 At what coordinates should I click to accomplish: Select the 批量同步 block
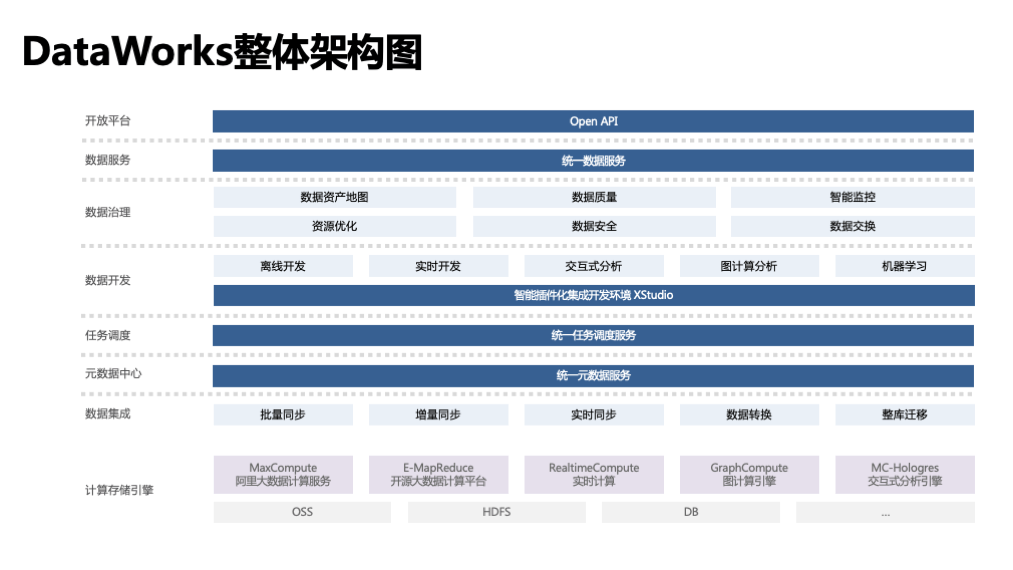click(283, 415)
